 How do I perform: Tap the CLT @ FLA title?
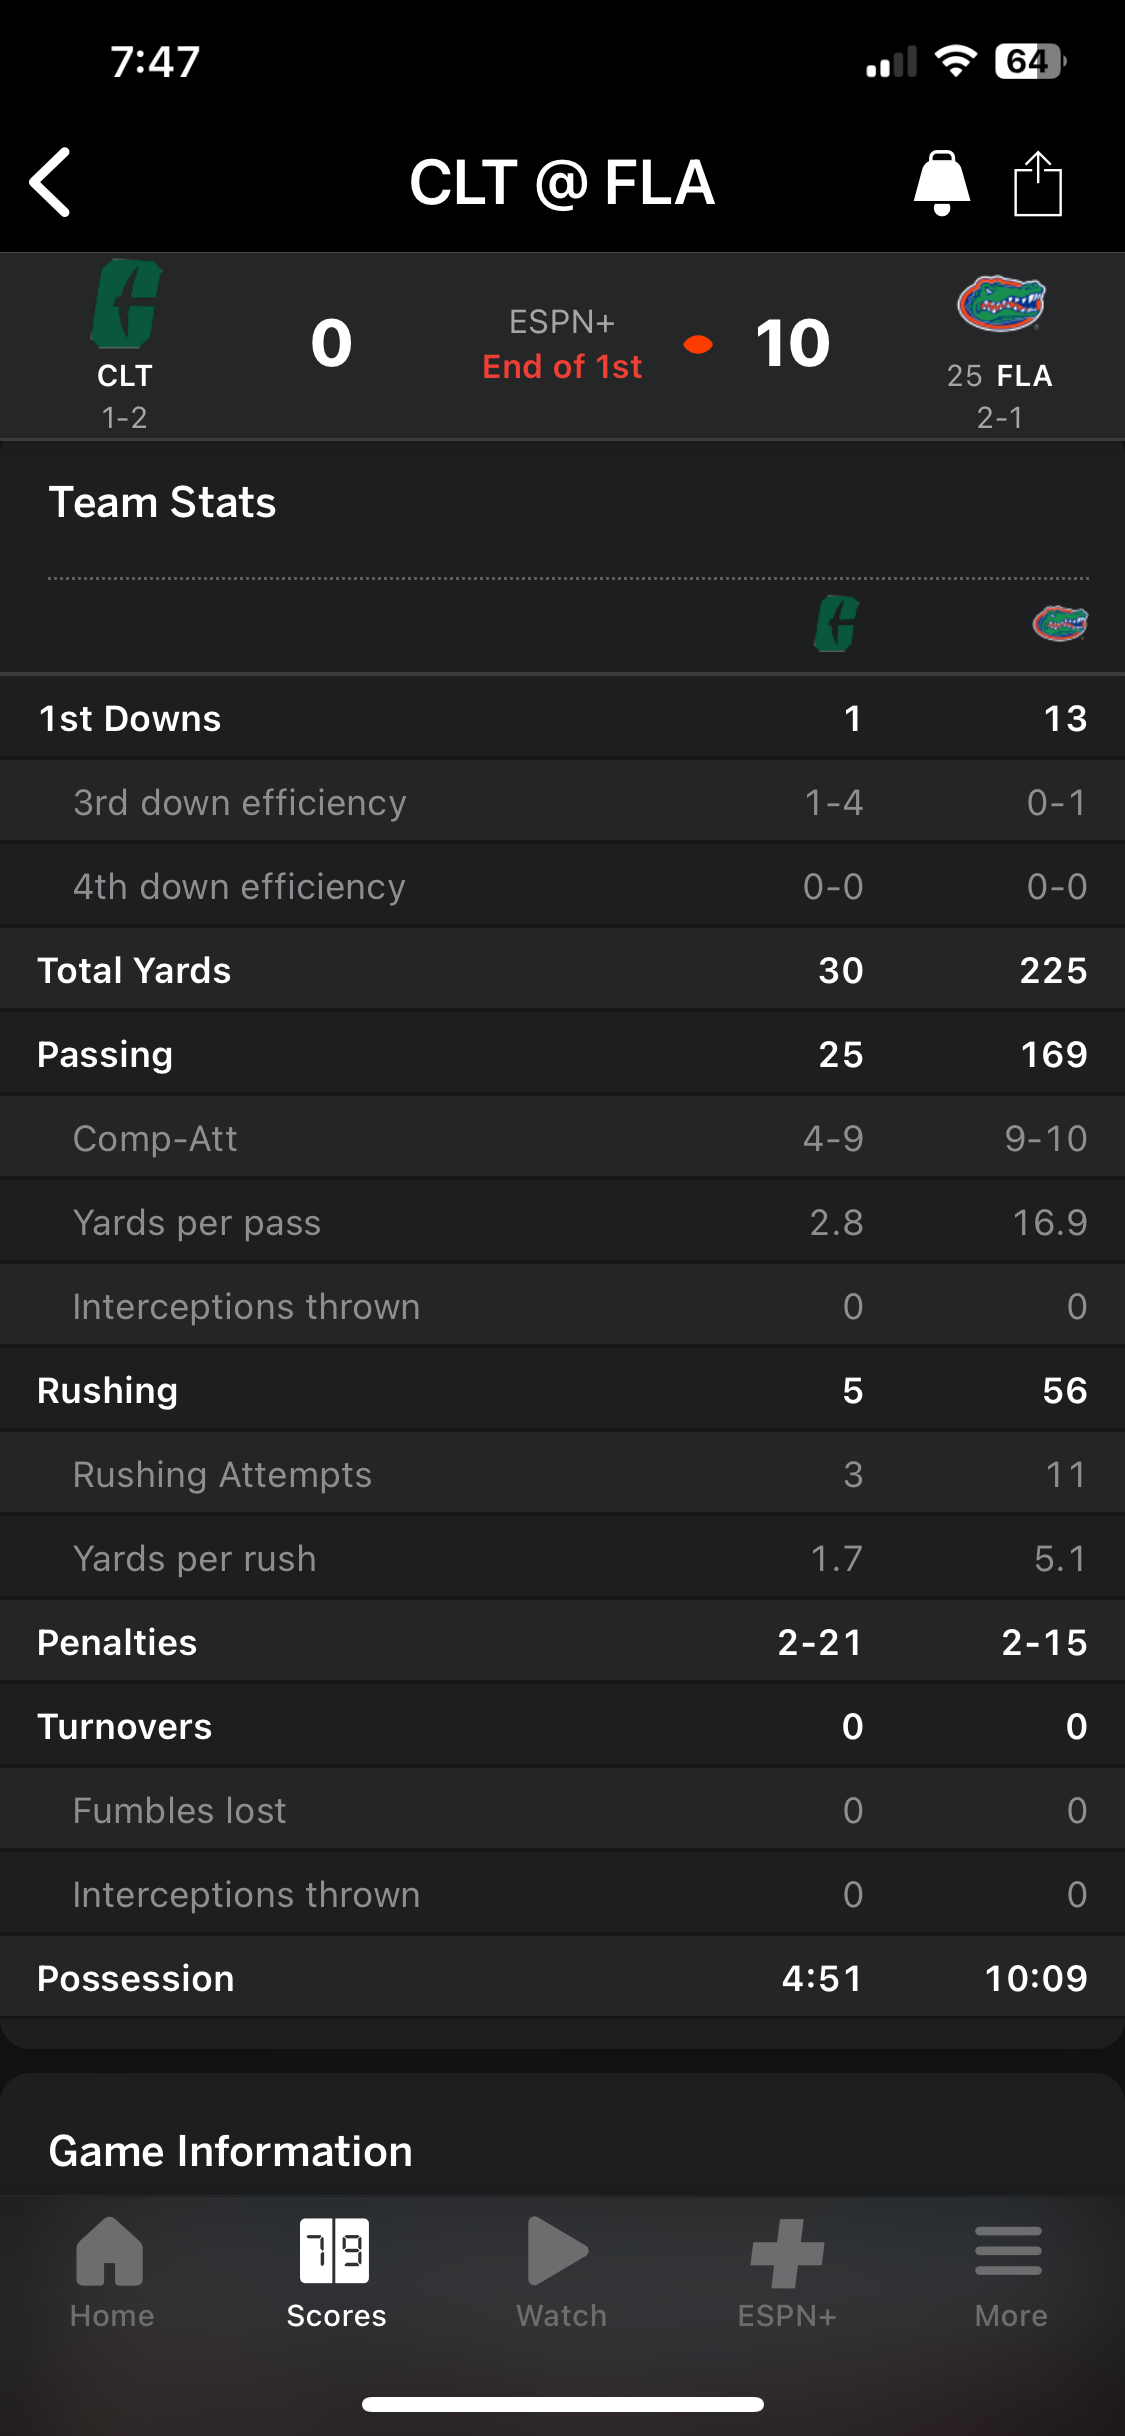[562, 183]
